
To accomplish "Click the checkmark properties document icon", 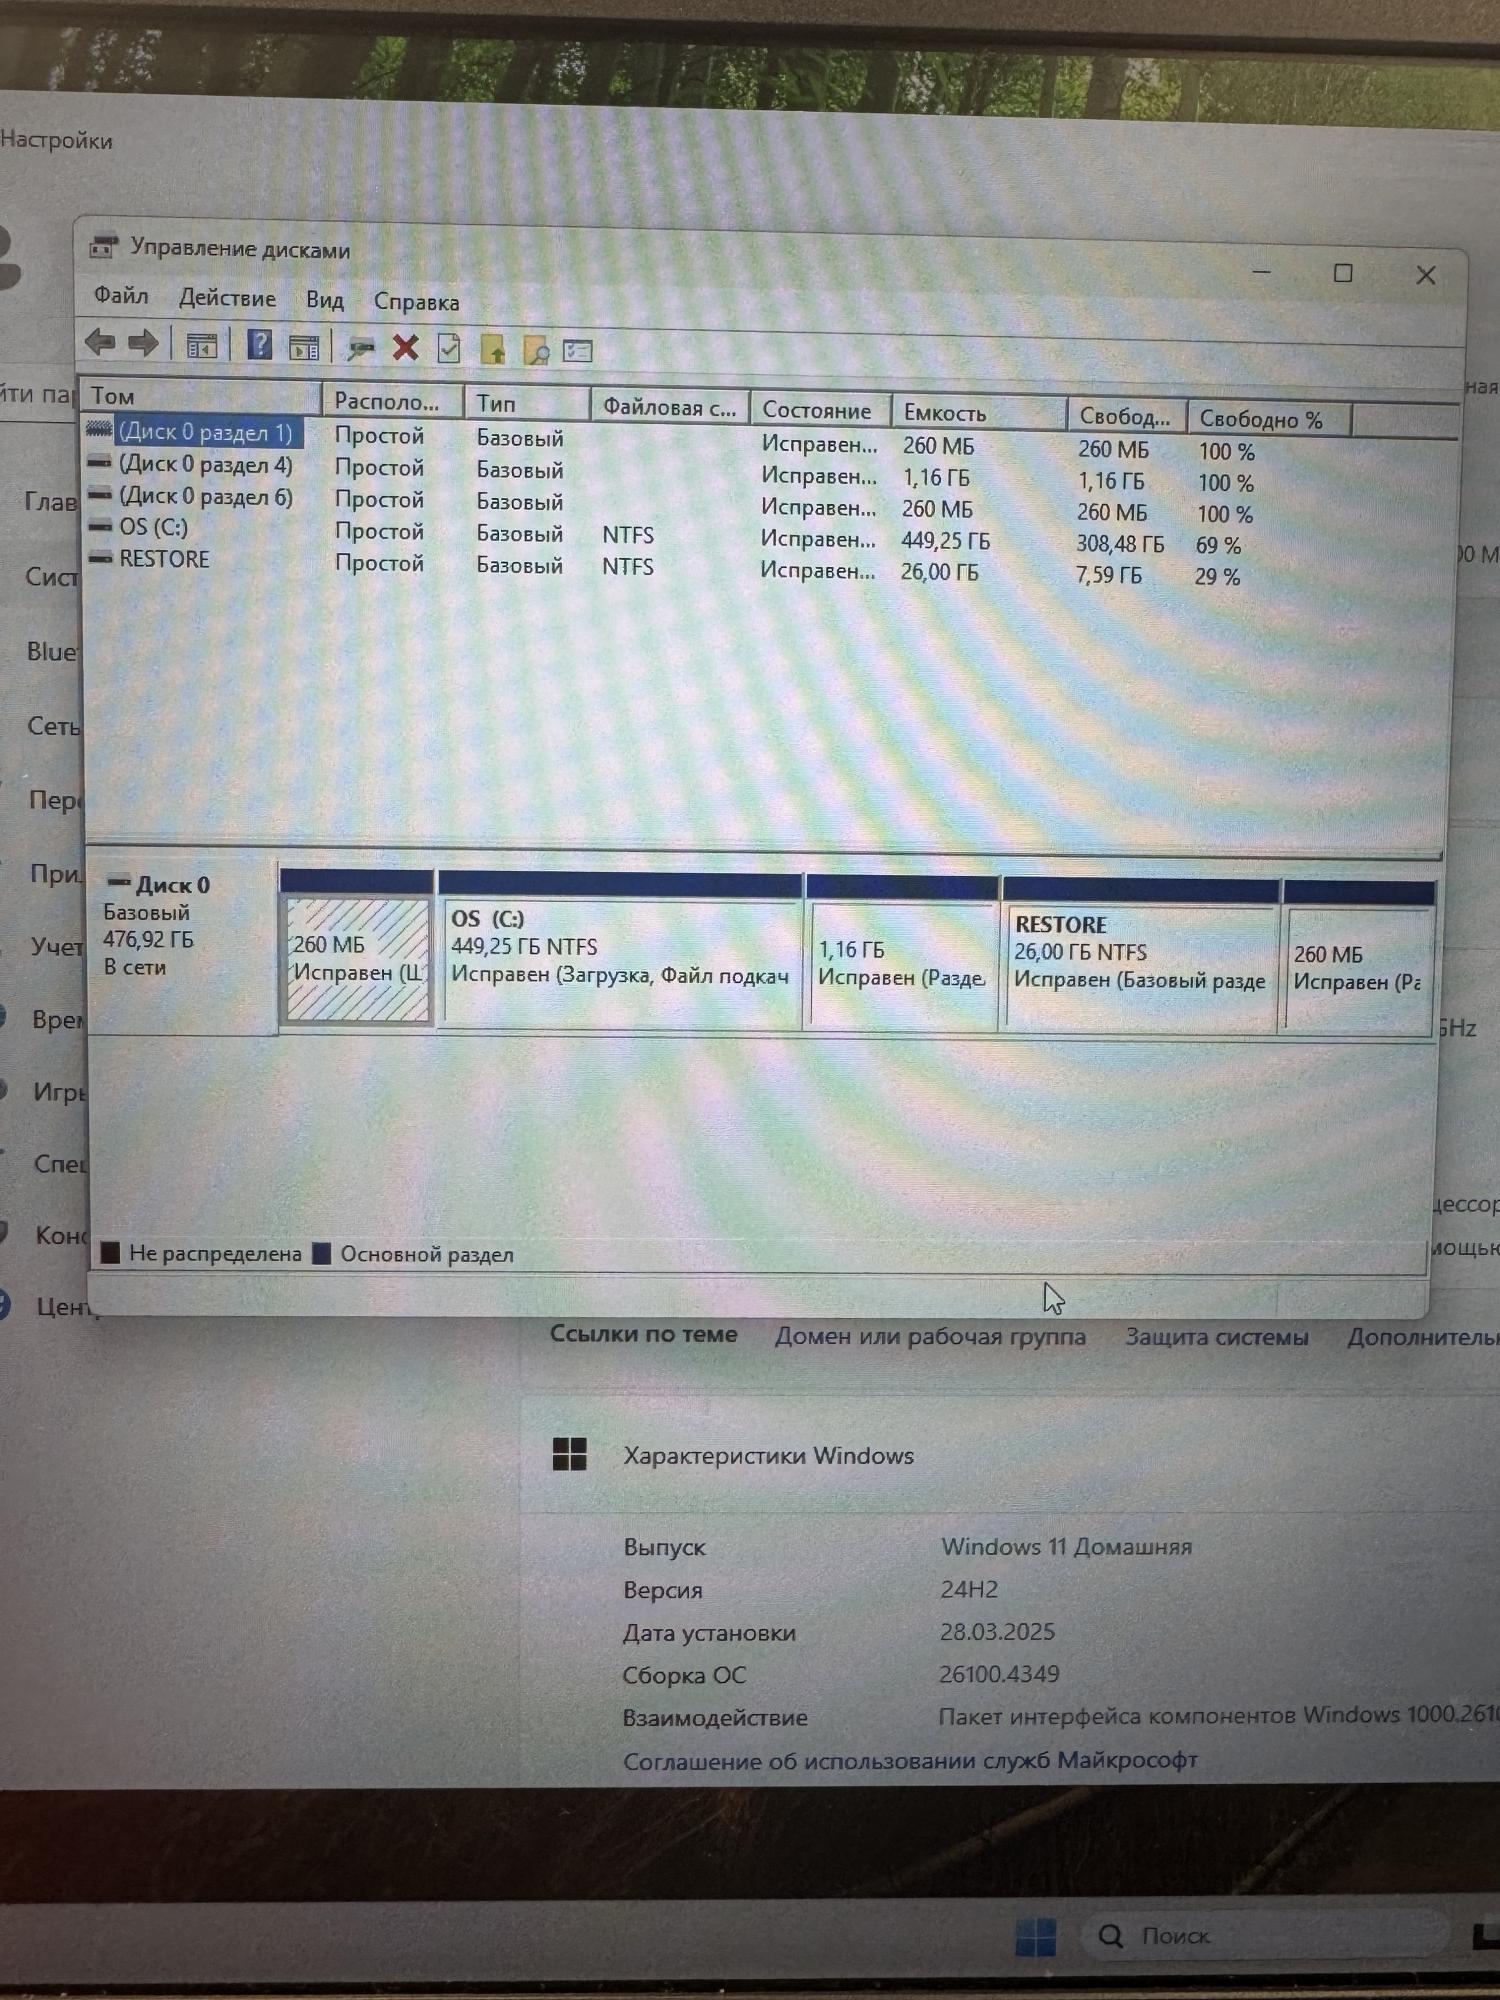I will click(449, 349).
